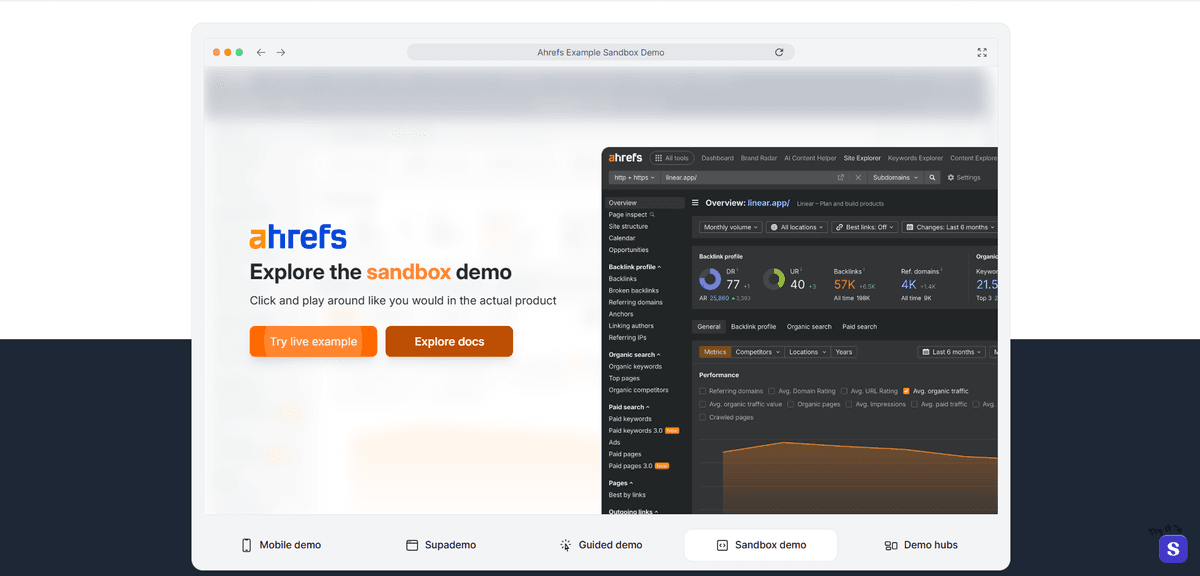Screen dimensions: 1200x576
Task: Click the magnifier search button
Action: coord(932,177)
